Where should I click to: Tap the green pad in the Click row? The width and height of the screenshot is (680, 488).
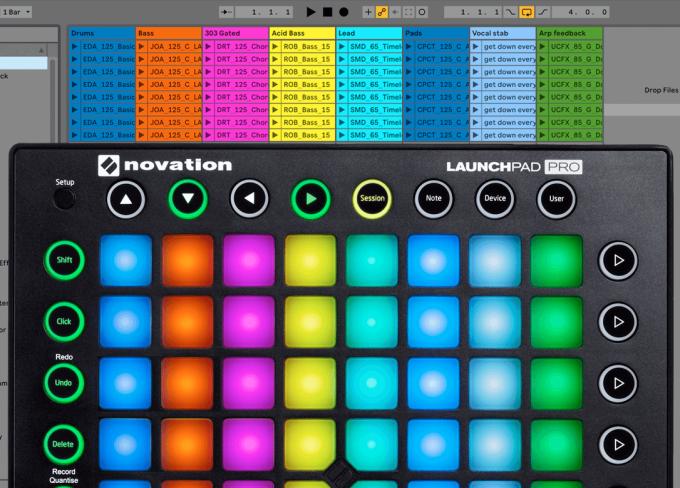click(x=556, y=322)
